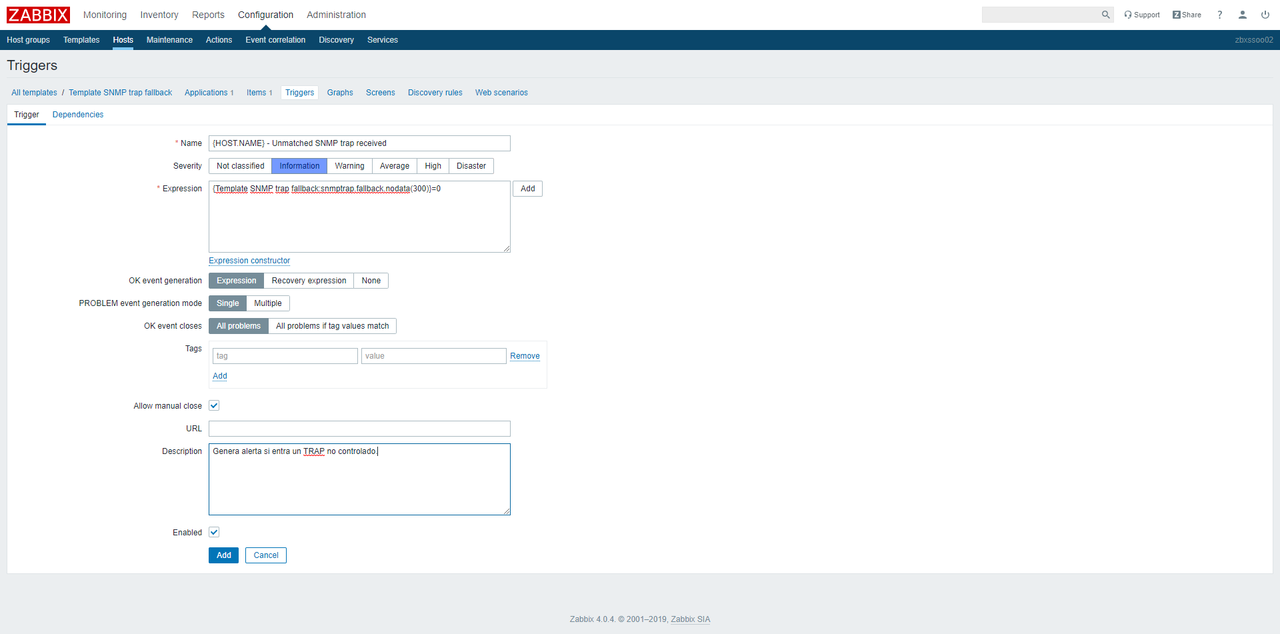
Task: Remove the tag row via the Remove link
Action: click(x=525, y=356)
